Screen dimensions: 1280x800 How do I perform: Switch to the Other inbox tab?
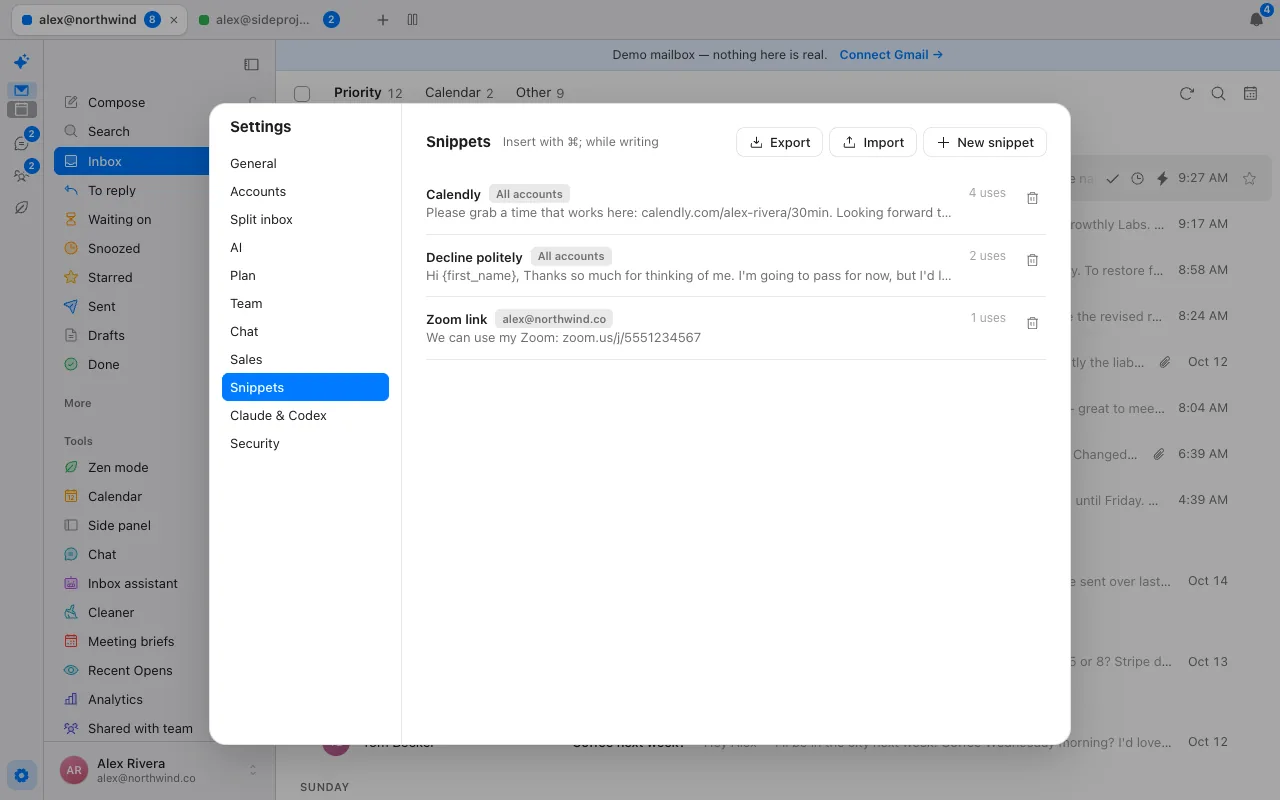click(540, 93)
